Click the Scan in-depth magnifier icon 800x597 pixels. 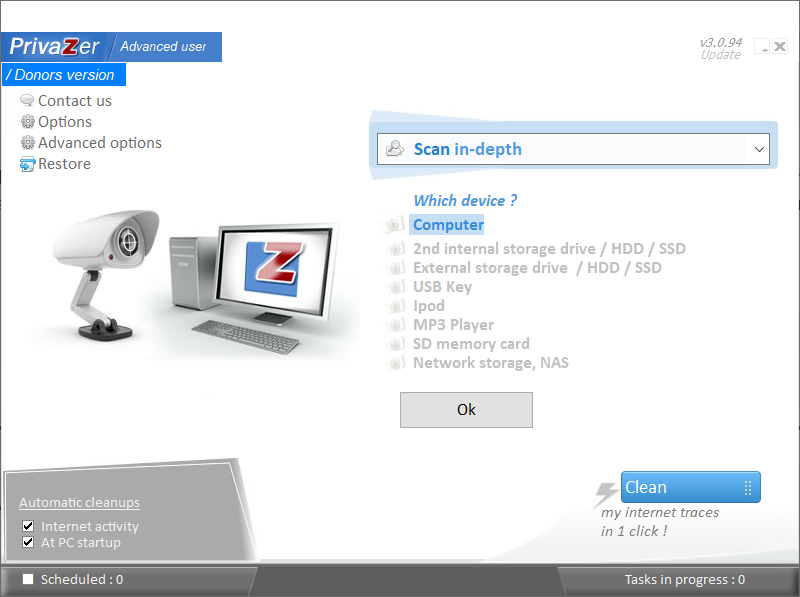[x=395, y=149]
